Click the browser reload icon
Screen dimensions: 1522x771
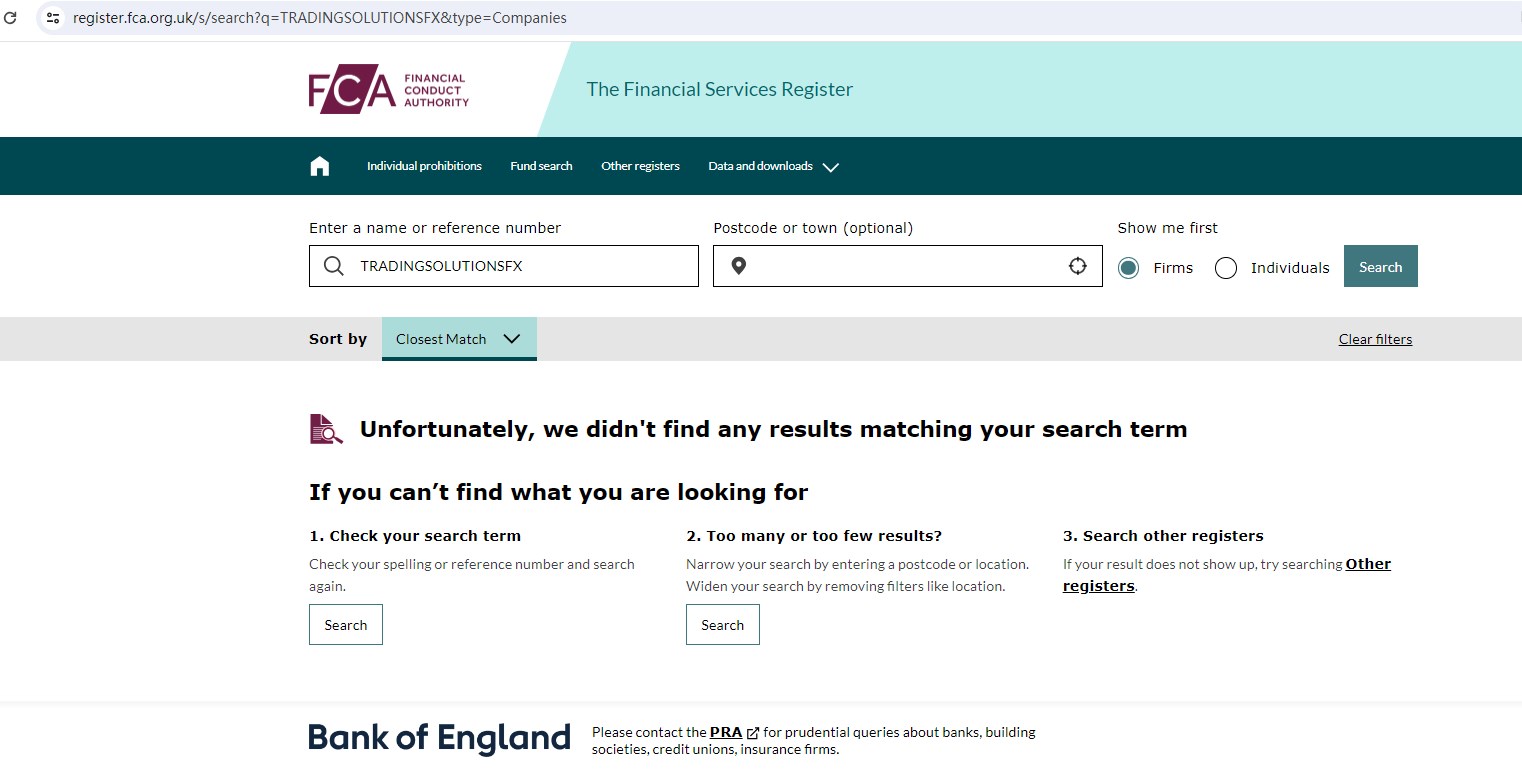point(11,18)
